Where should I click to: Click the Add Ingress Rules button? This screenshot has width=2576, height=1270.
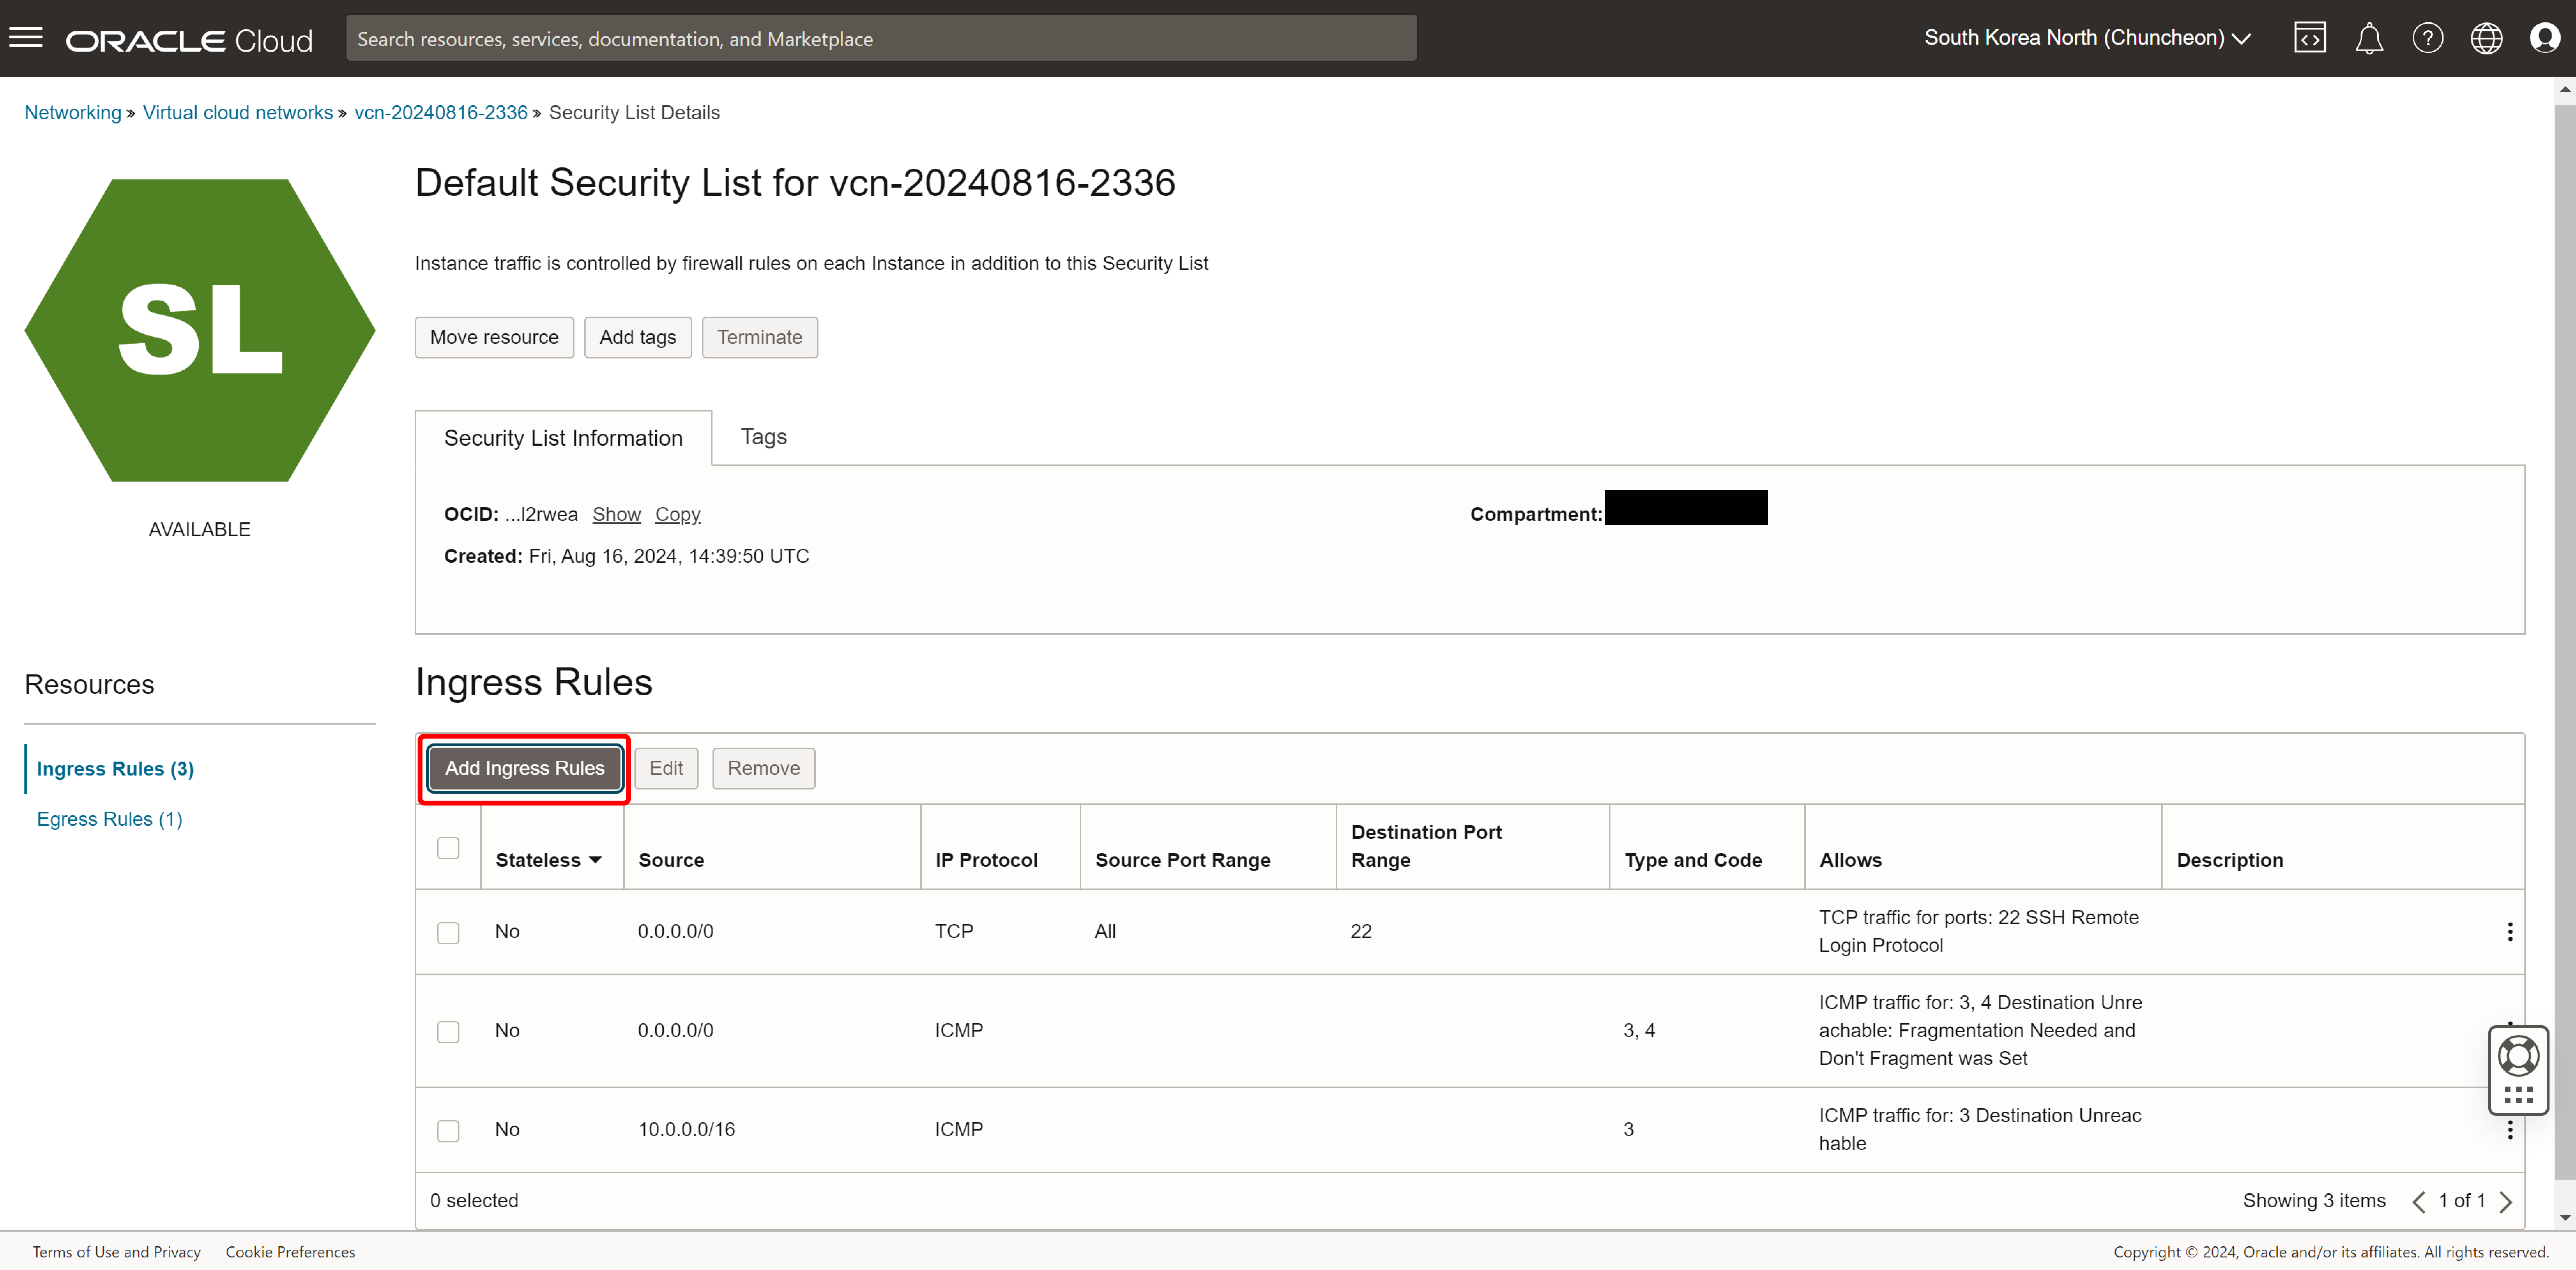point(524,768)
